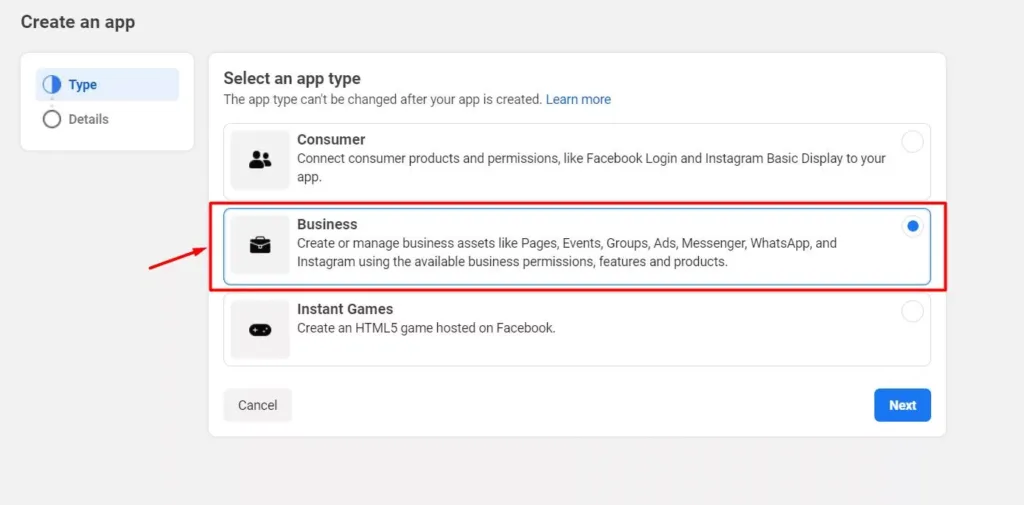Click the Instant Games controller icon
This screenshot has width=1024, height=505.
tap(260, 330)
